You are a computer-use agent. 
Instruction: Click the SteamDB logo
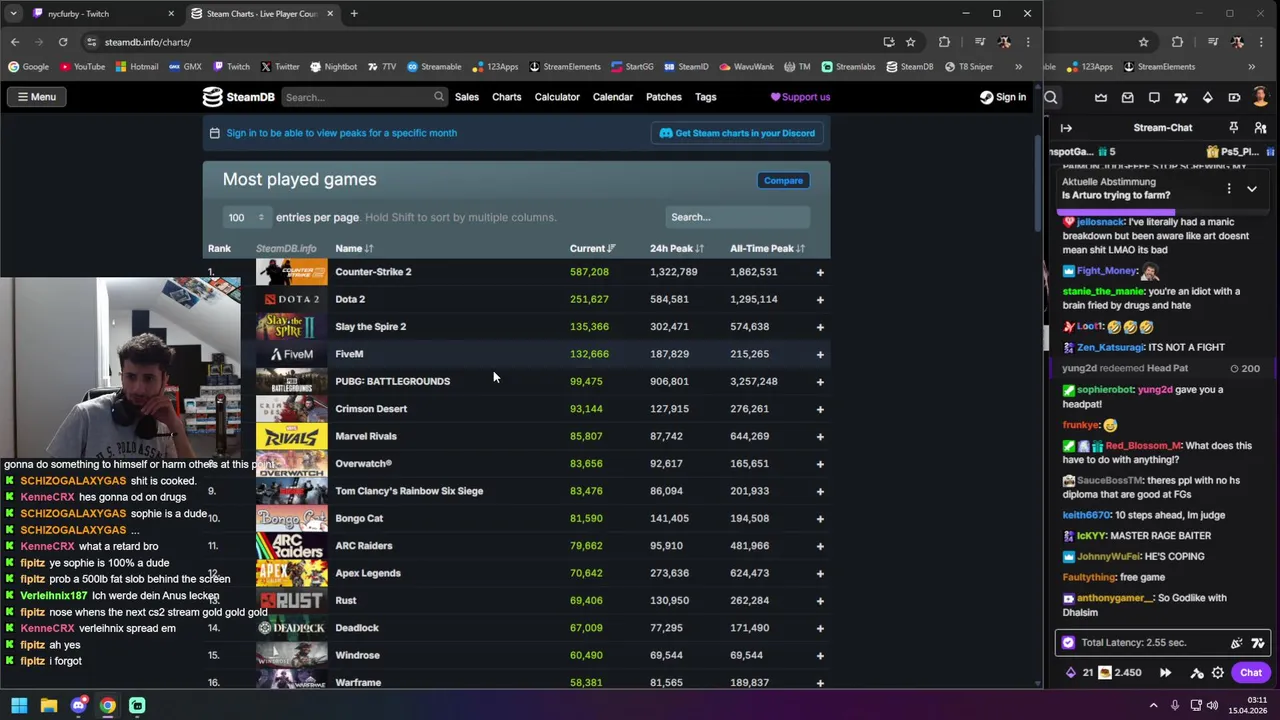(x=238, y=97)
